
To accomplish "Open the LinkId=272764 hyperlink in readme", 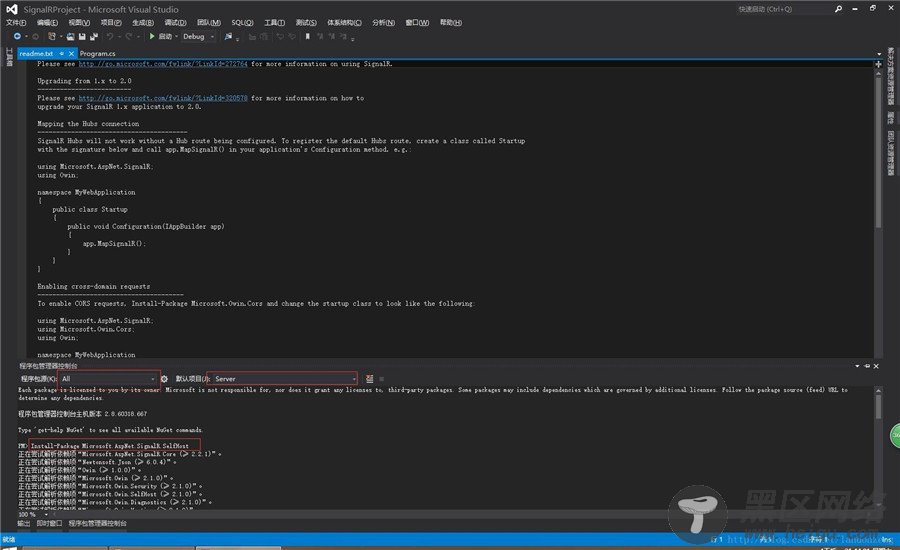I will coord(163,64).
